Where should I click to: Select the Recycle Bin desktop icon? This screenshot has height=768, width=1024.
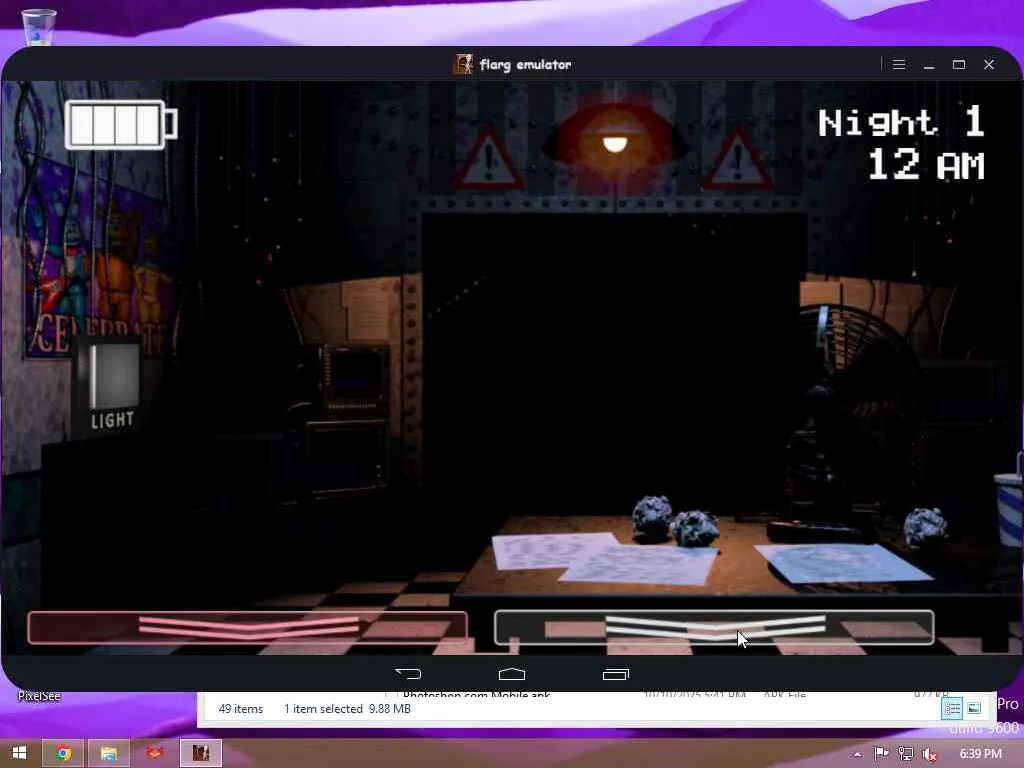click(x=39, y=26)
